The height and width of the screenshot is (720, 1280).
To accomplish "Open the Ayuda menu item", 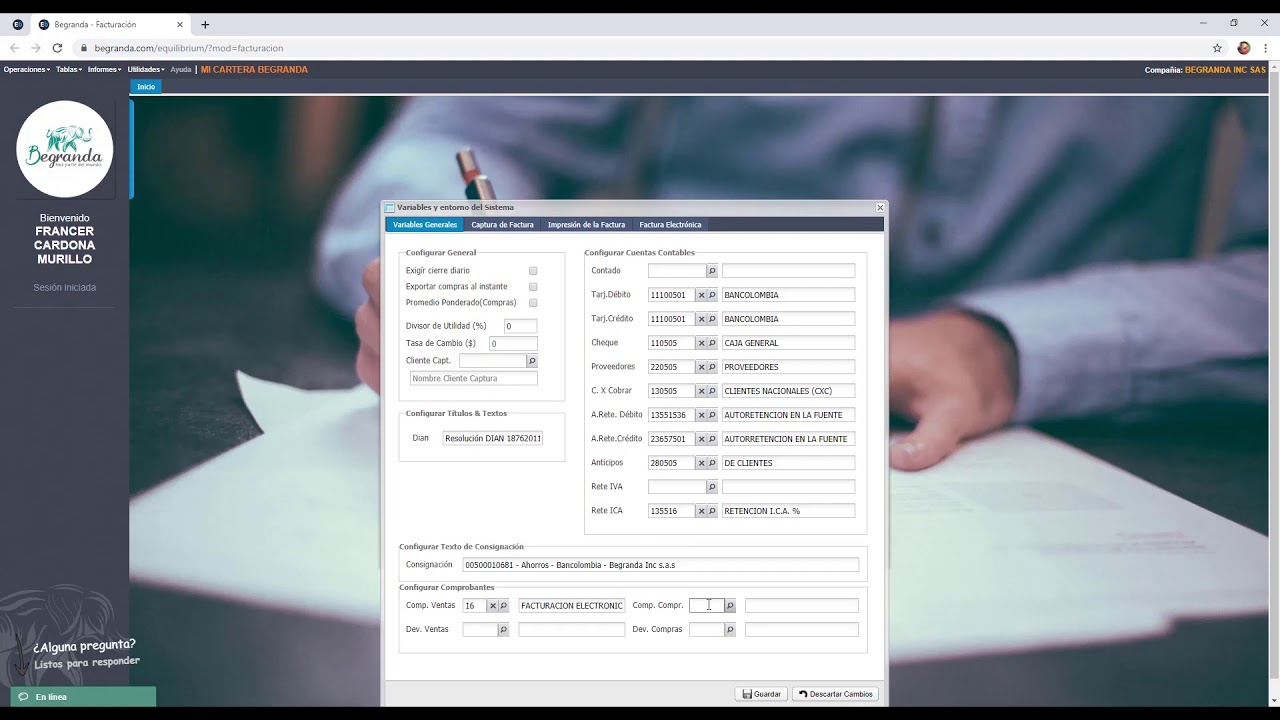I will pyautogui.click(x=180, y=70).
